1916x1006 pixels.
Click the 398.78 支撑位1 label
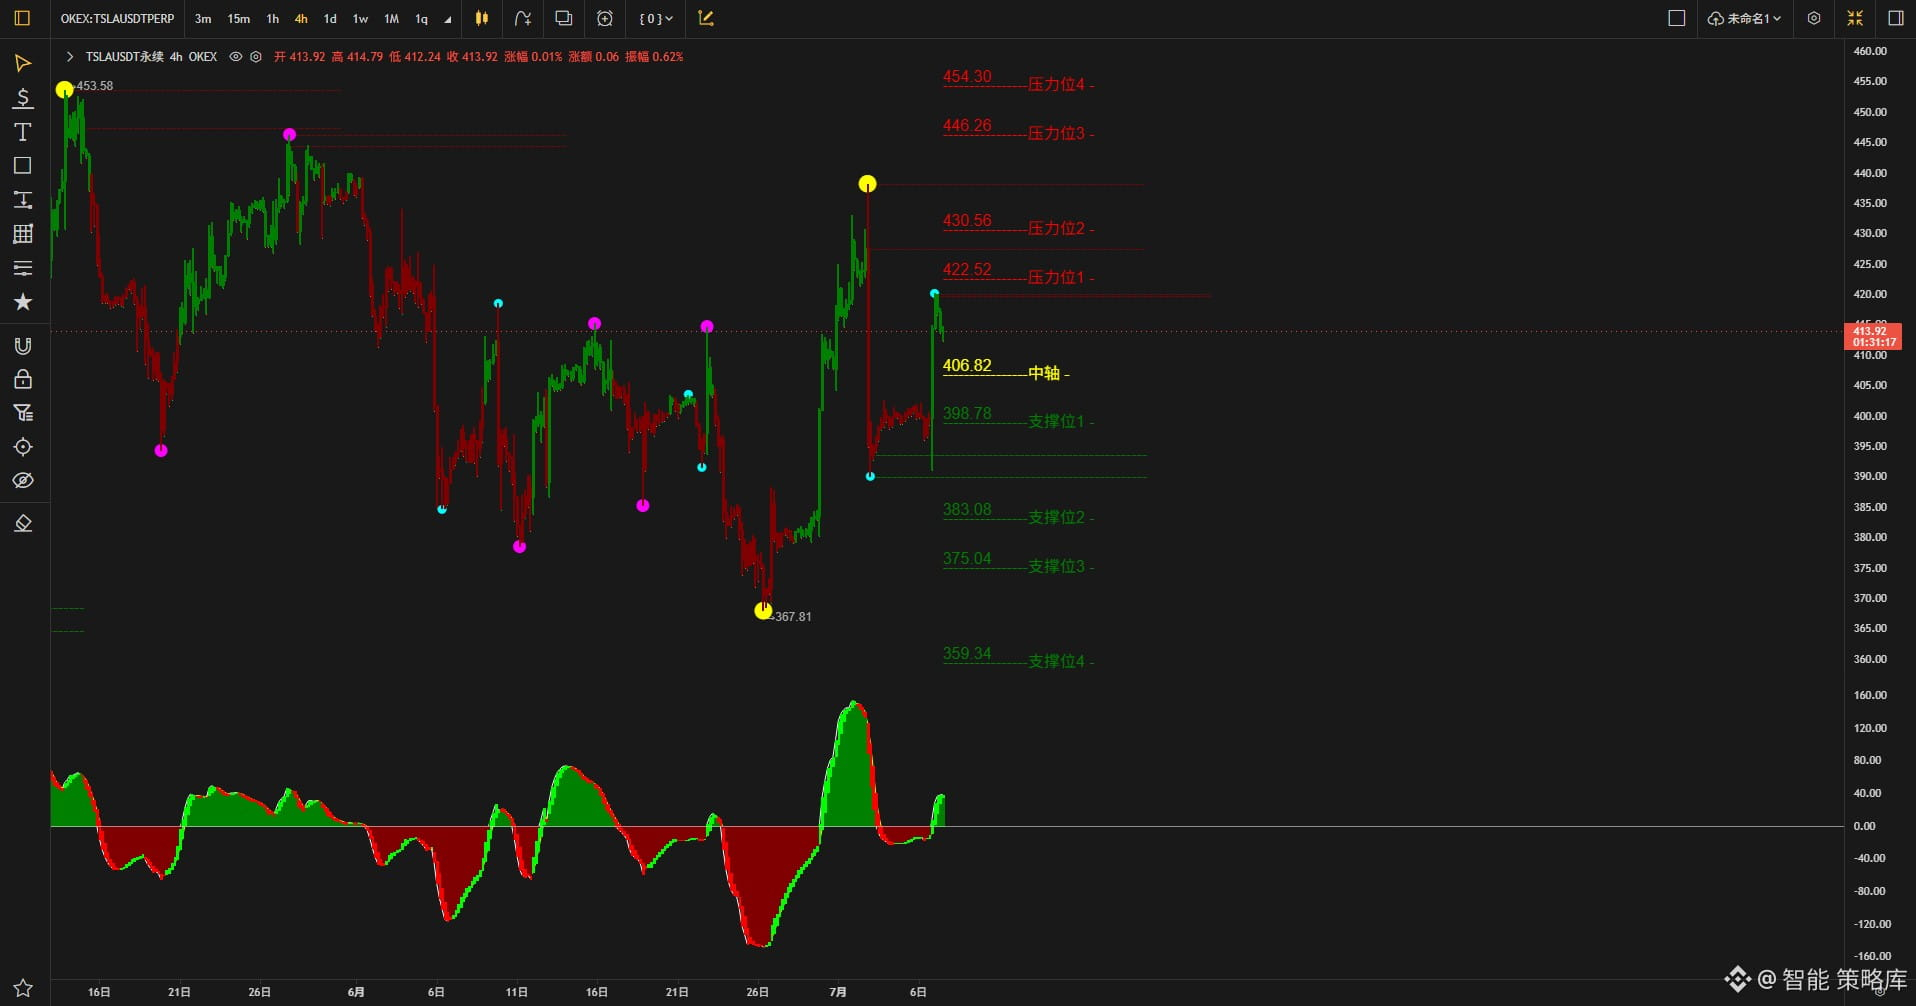pyautogui.click(x=1018, y=417)
